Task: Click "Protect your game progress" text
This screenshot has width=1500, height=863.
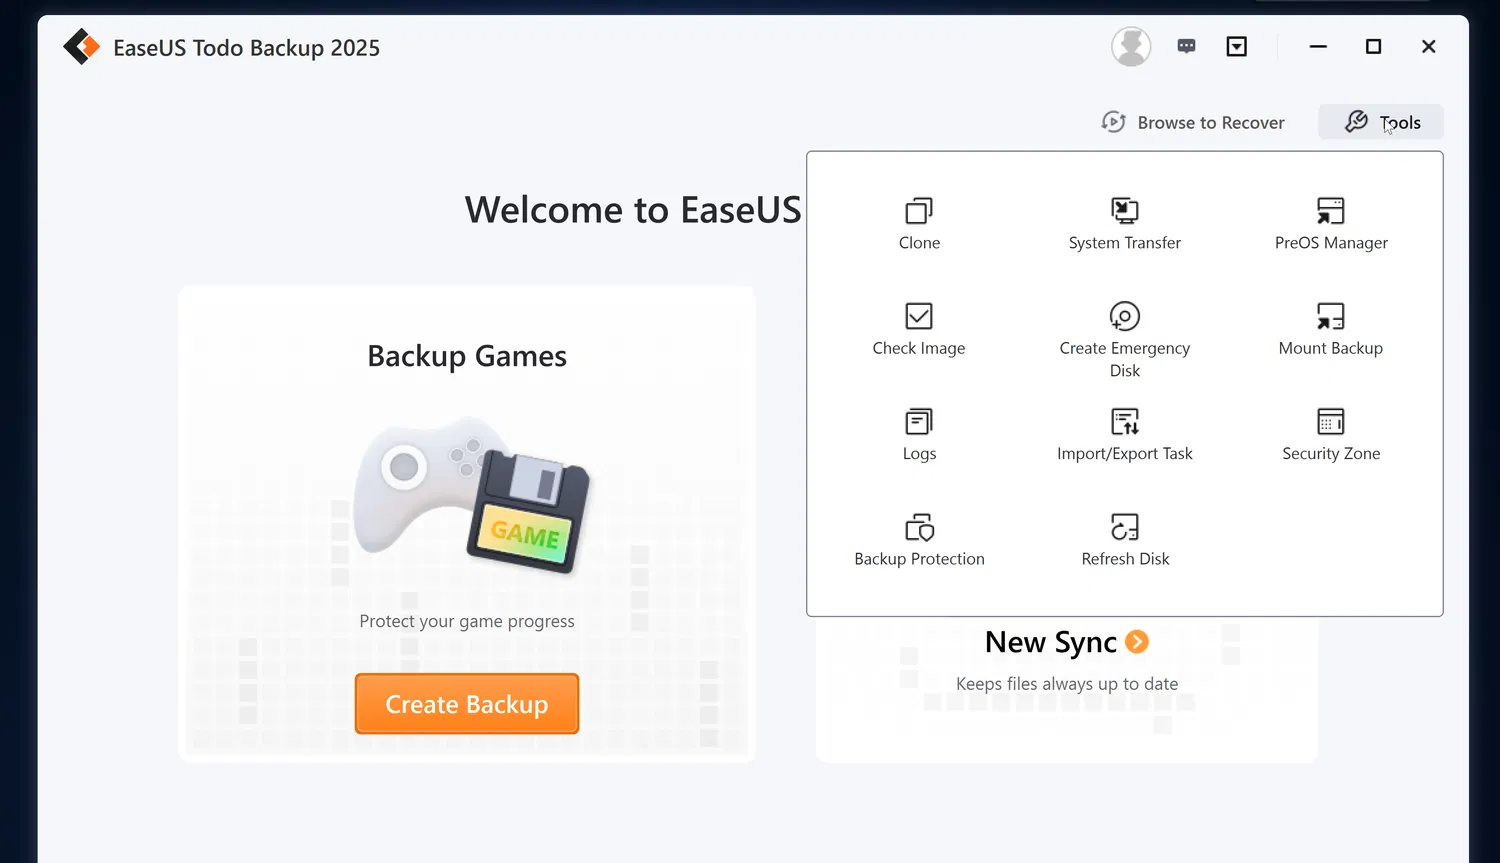Action: point(467,621)
